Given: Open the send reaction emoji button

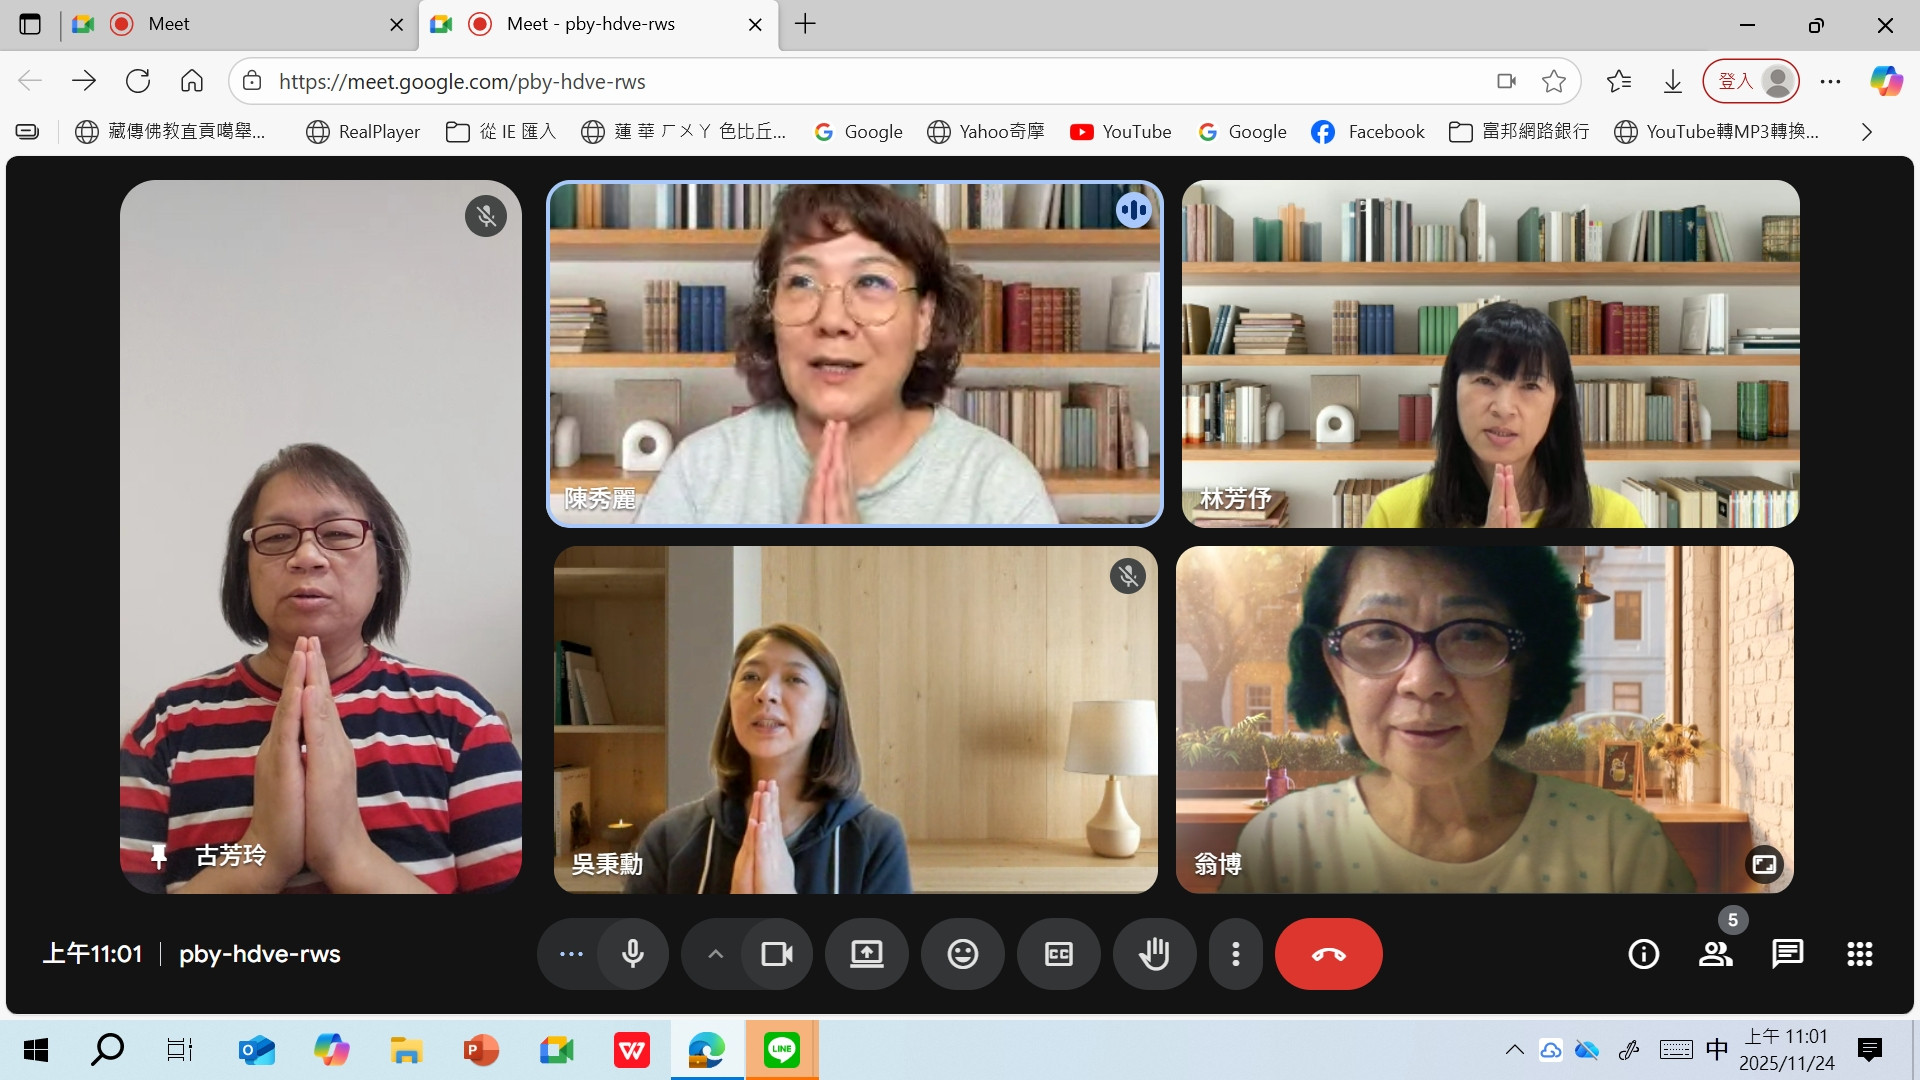Looking at the screenshot, I should click(x=962, y=954).
